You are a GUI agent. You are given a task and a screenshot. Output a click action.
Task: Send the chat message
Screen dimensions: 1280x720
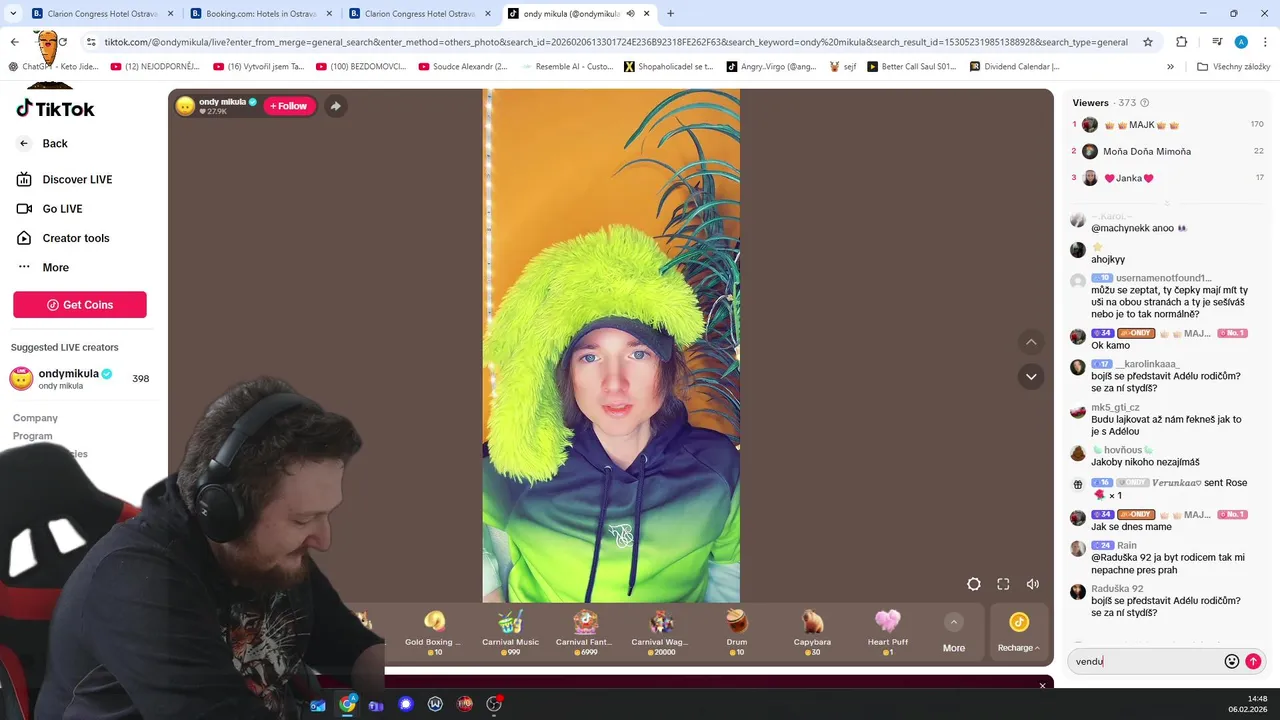(1253, 661)
